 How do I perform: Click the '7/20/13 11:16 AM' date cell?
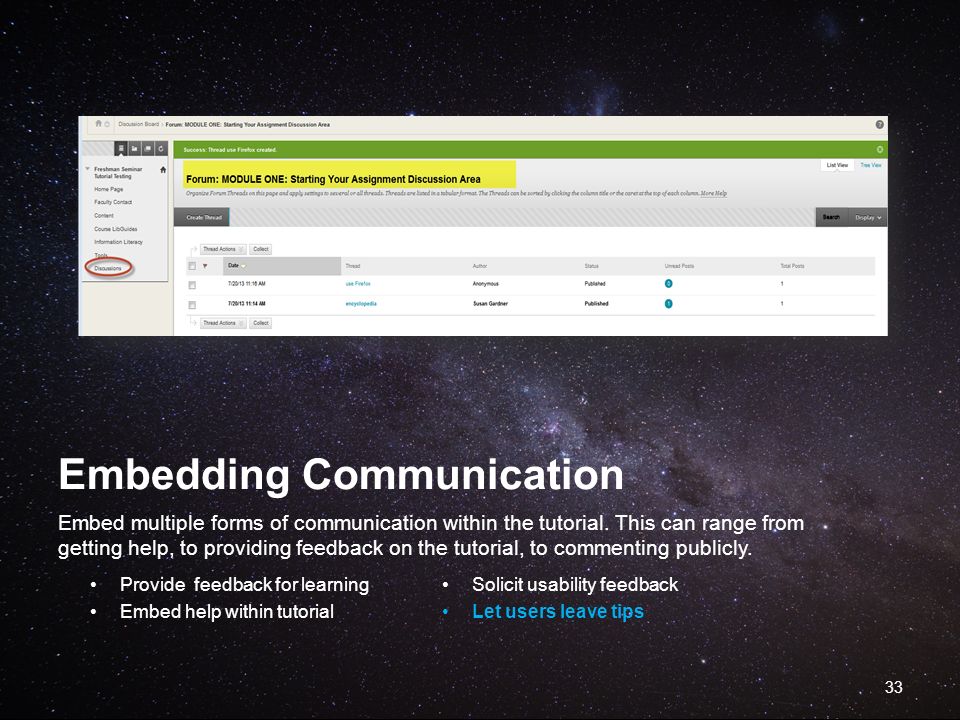pyautogui.click(x=246, y=283)
